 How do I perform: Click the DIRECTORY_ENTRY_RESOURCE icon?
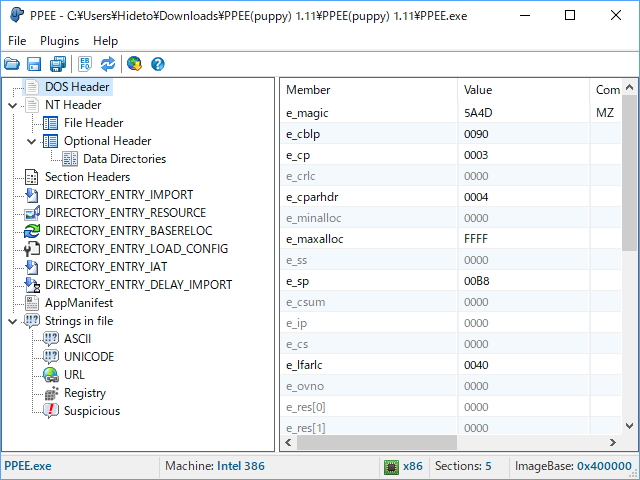point(32,213)
